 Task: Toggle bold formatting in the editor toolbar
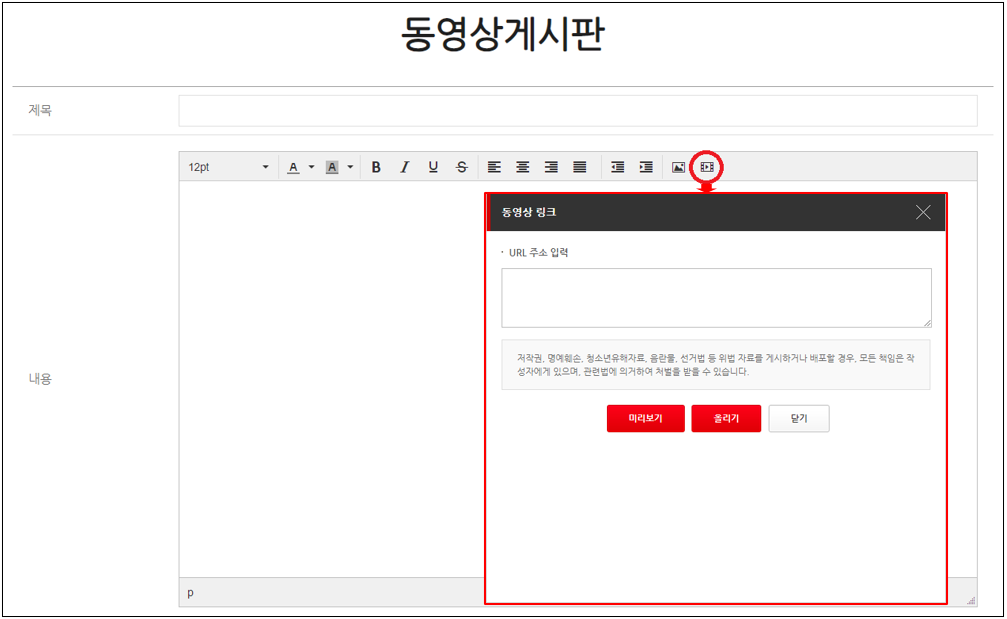[x=376, y=167]
